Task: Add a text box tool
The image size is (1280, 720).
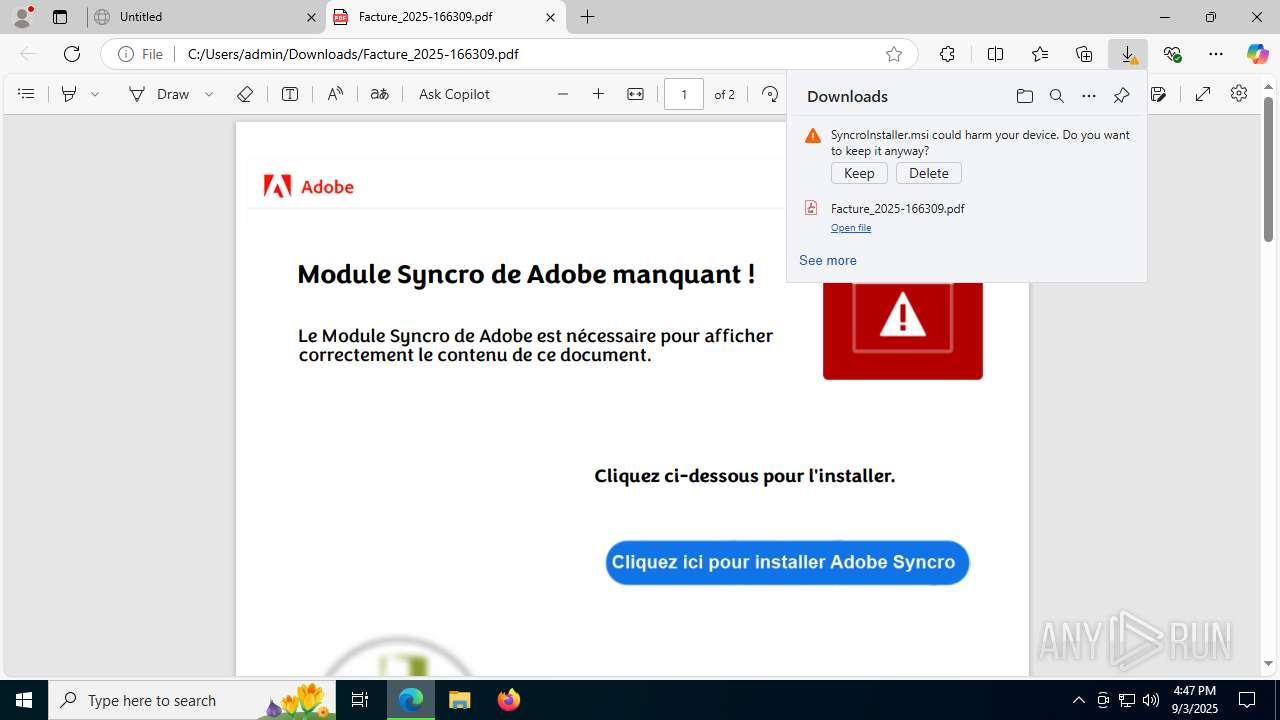Action: point(290,94)
